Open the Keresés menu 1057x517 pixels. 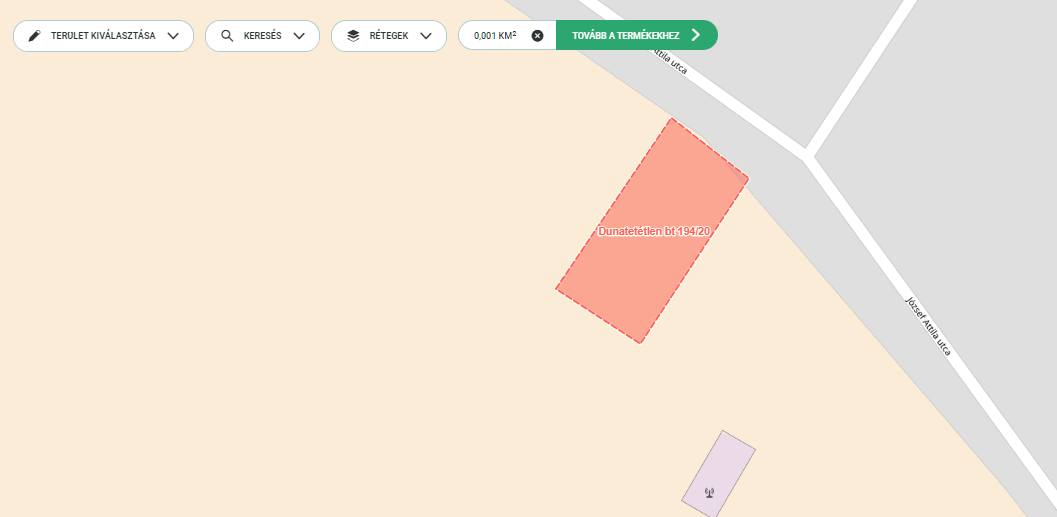coord(262,36)
